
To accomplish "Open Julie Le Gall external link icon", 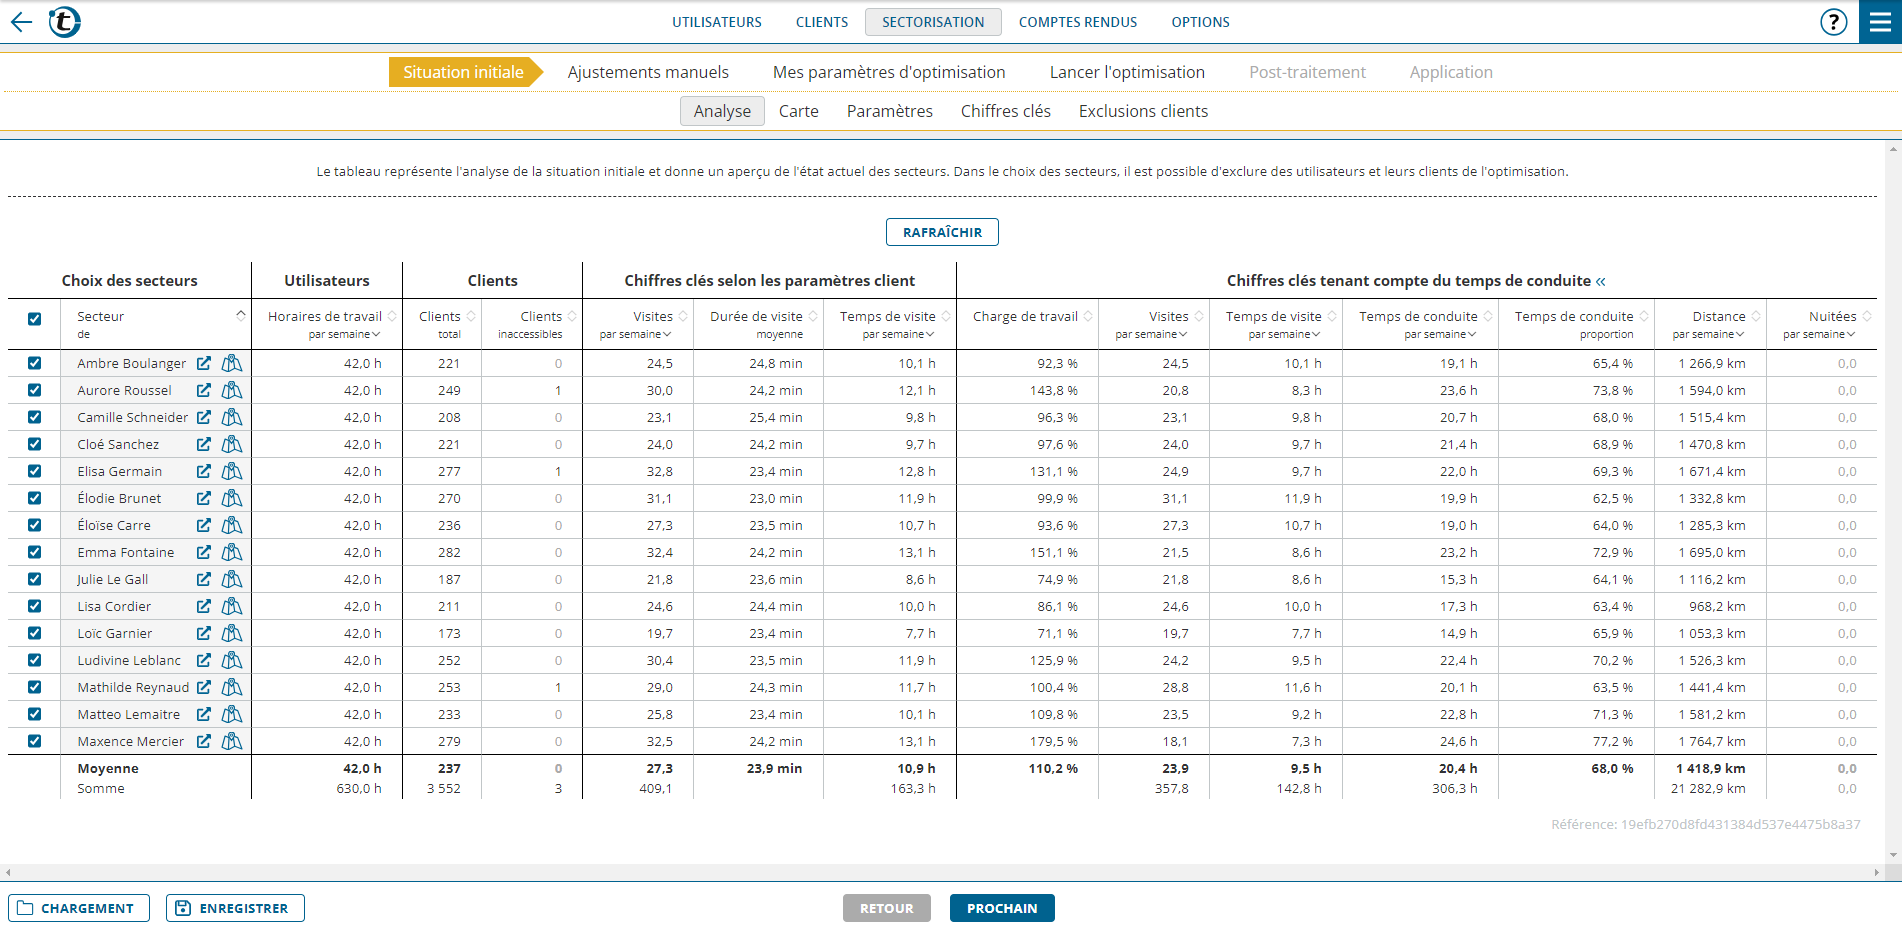I will point(204,579).
